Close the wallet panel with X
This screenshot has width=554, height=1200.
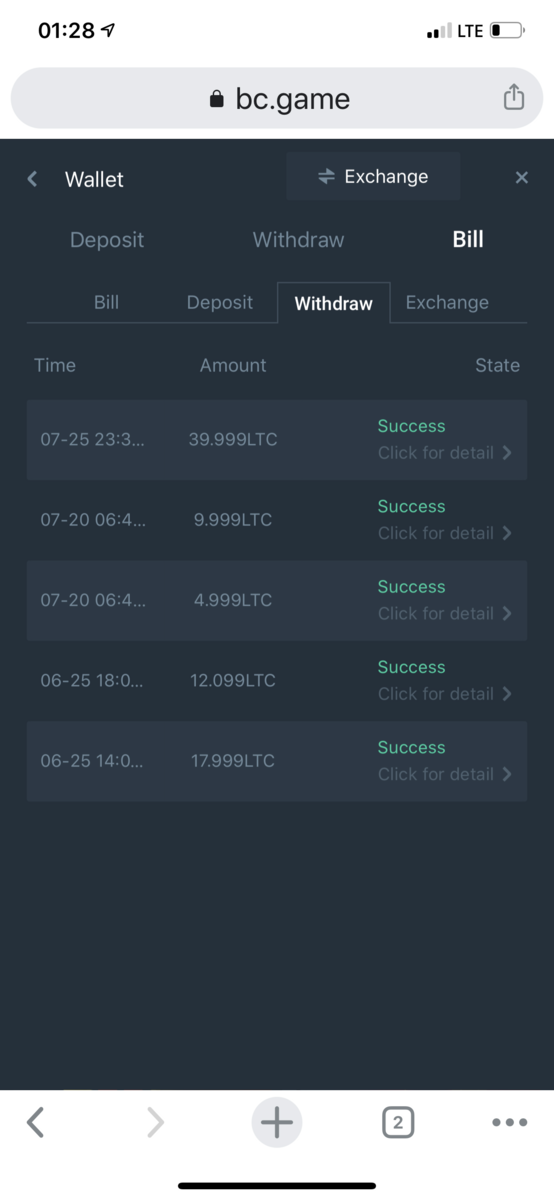click(521, 178)
